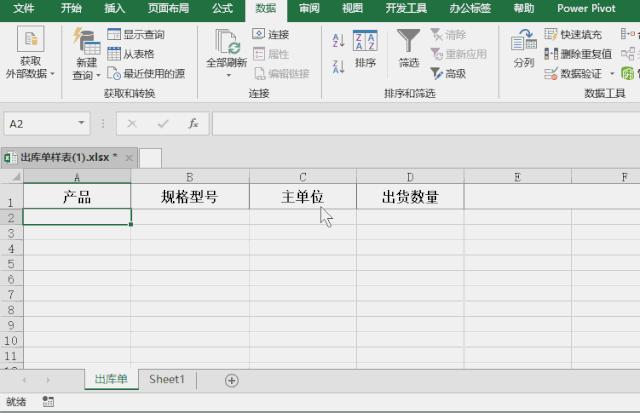Add a new sheet with plus icon

231,380
